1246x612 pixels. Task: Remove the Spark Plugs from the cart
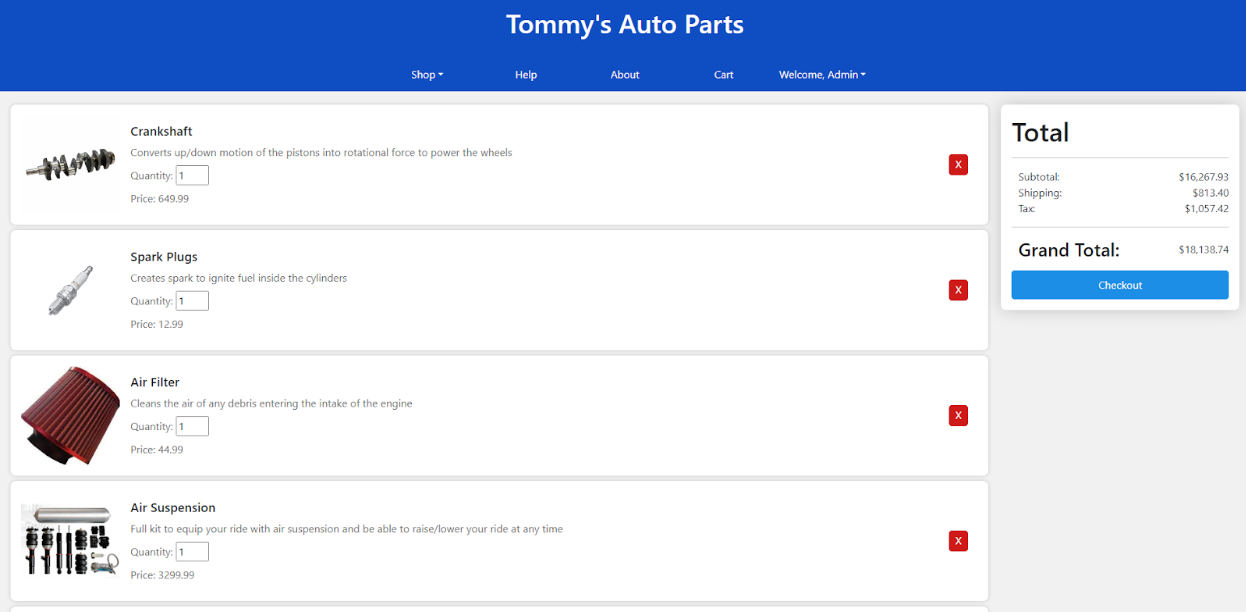tap(957, 290)
